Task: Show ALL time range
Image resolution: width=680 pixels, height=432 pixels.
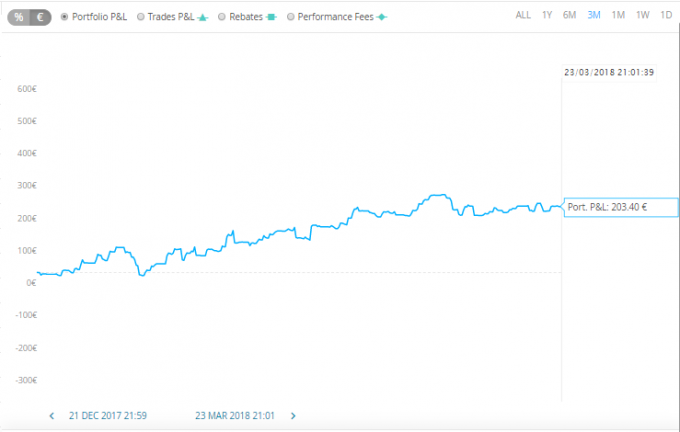Action: 523,15
